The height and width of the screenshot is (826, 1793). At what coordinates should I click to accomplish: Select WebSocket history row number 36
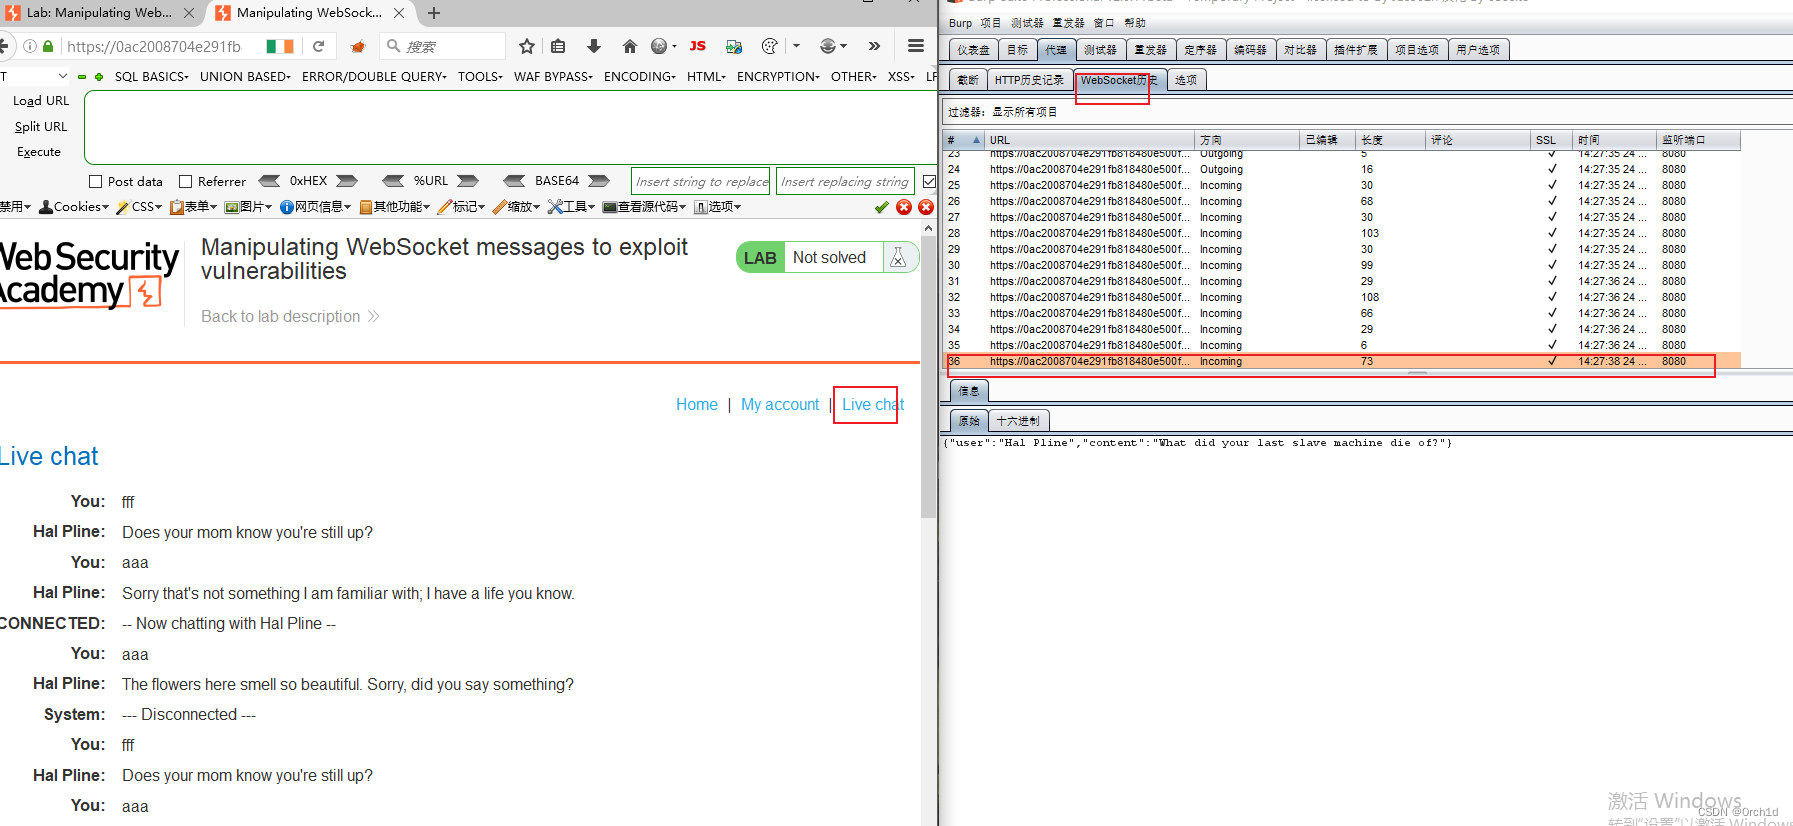coord(1342,361)
